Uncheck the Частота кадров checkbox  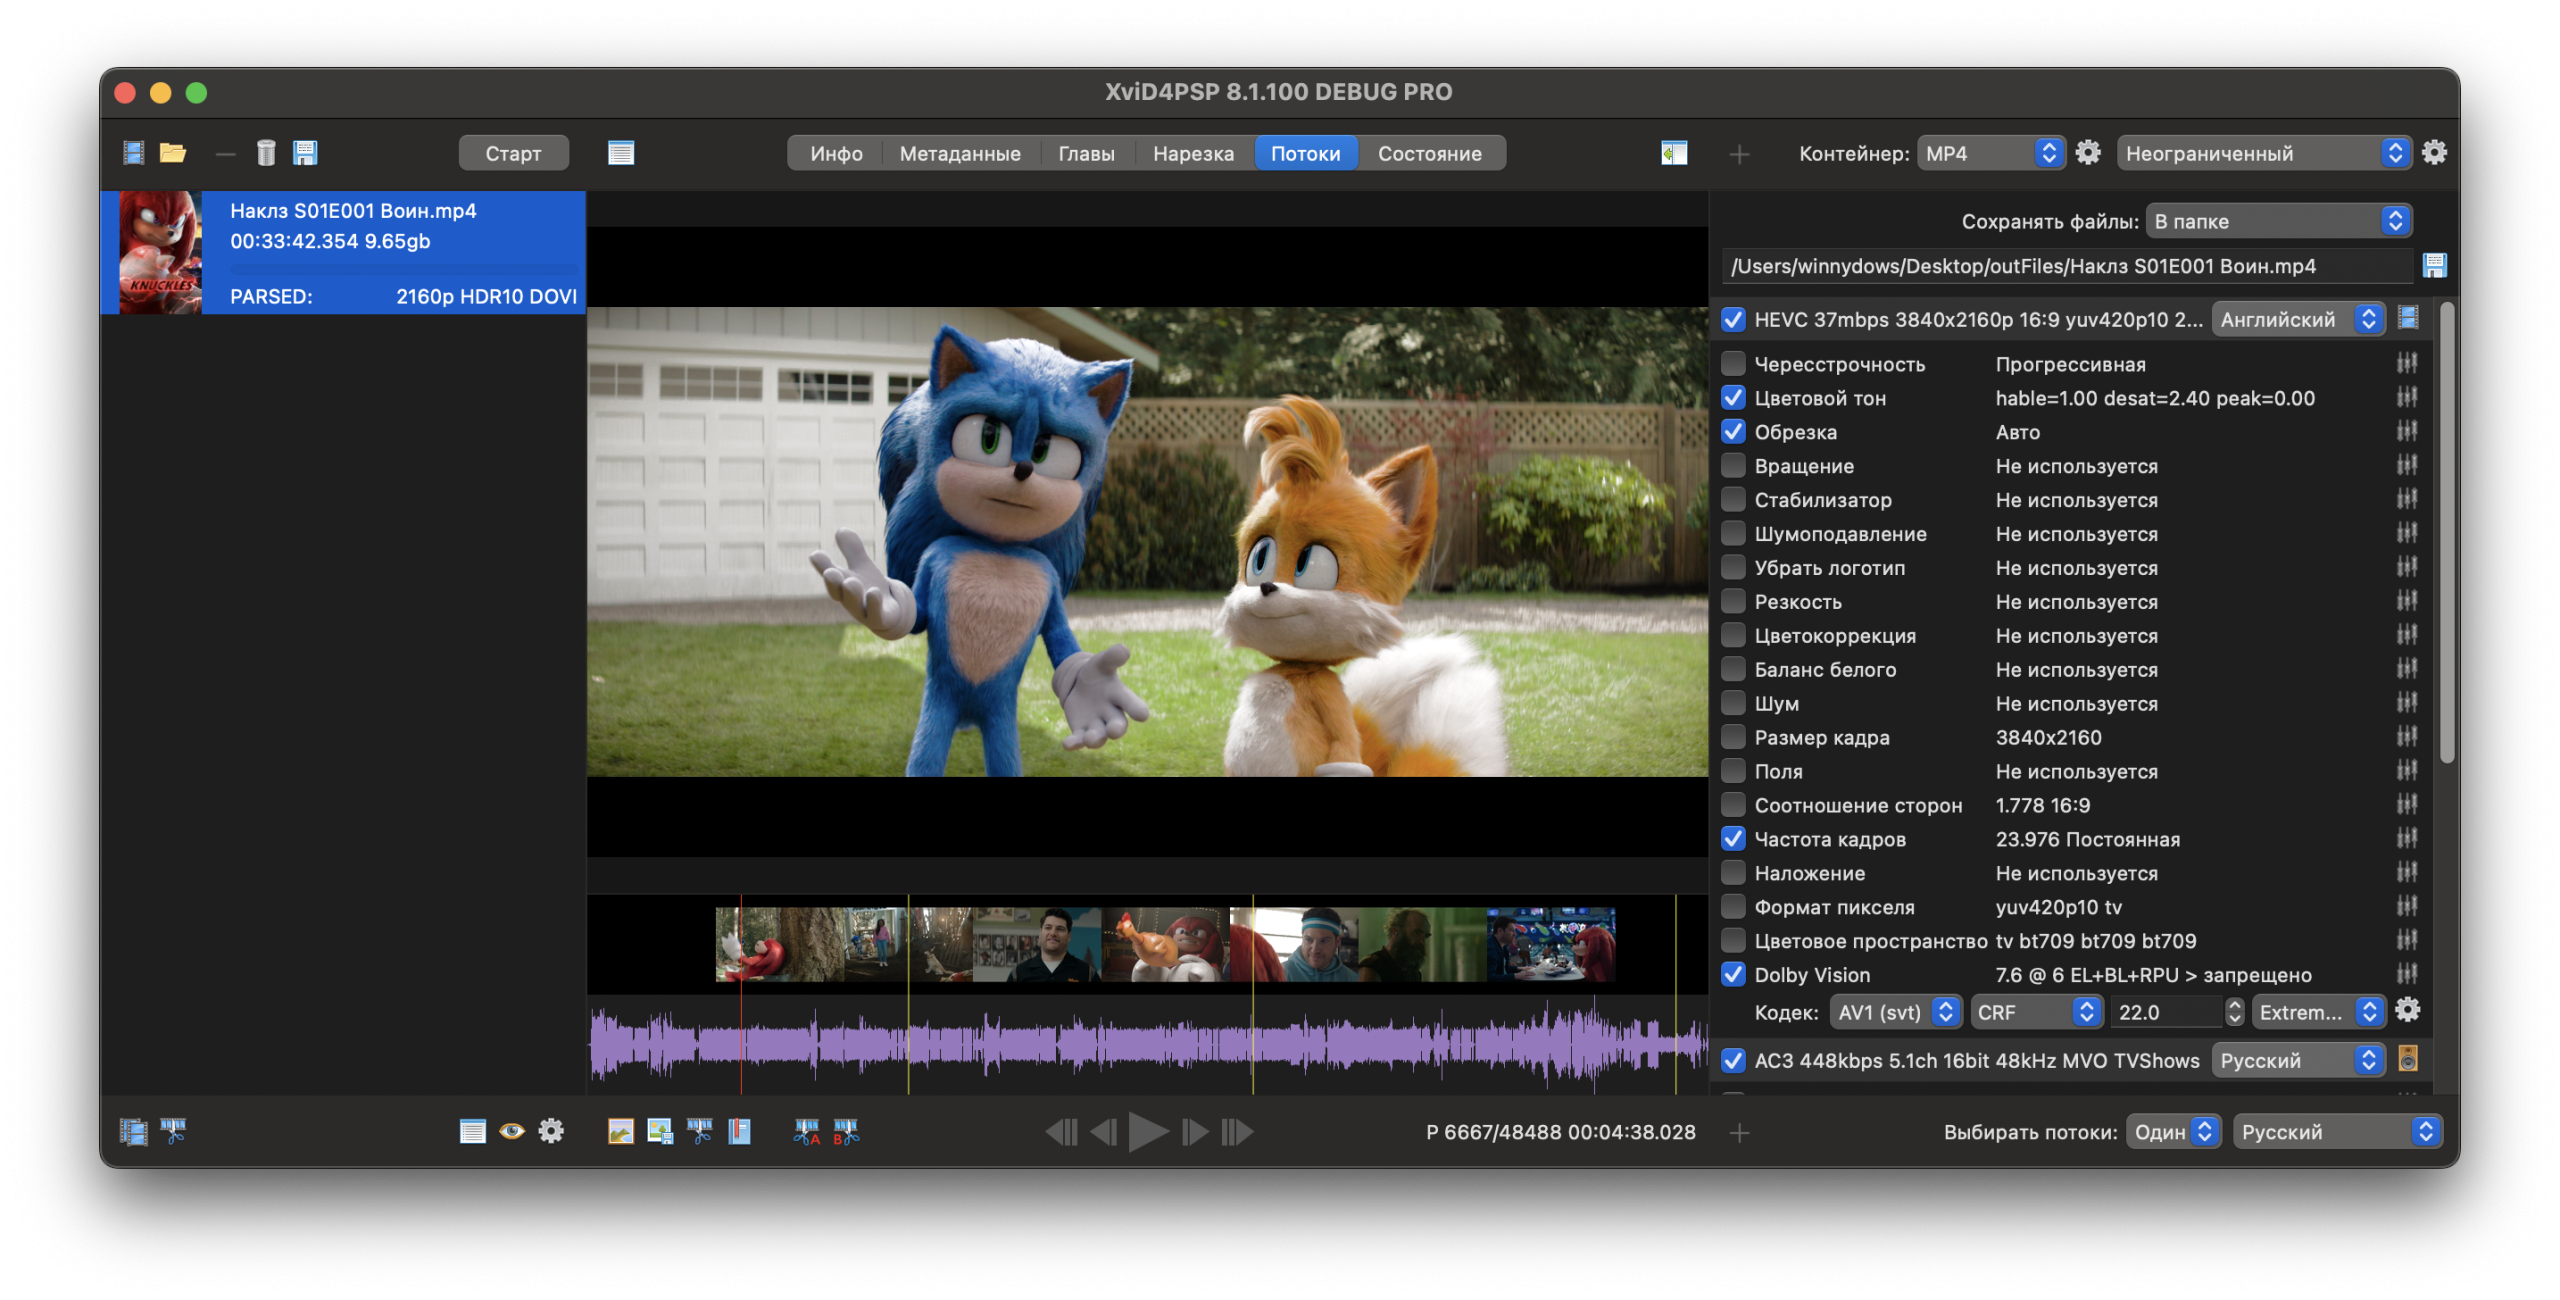click(x=1733, y=838)
